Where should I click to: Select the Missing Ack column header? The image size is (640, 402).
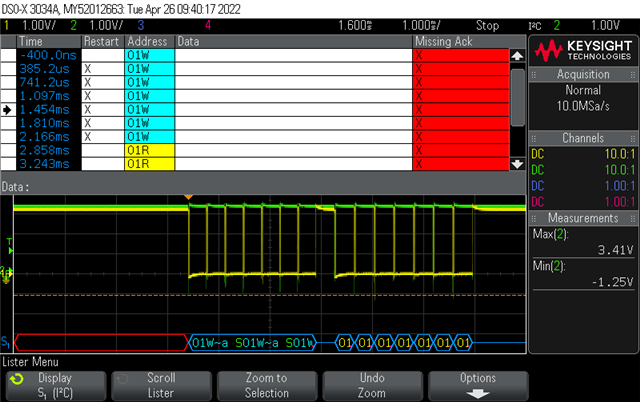coord(461,42)
